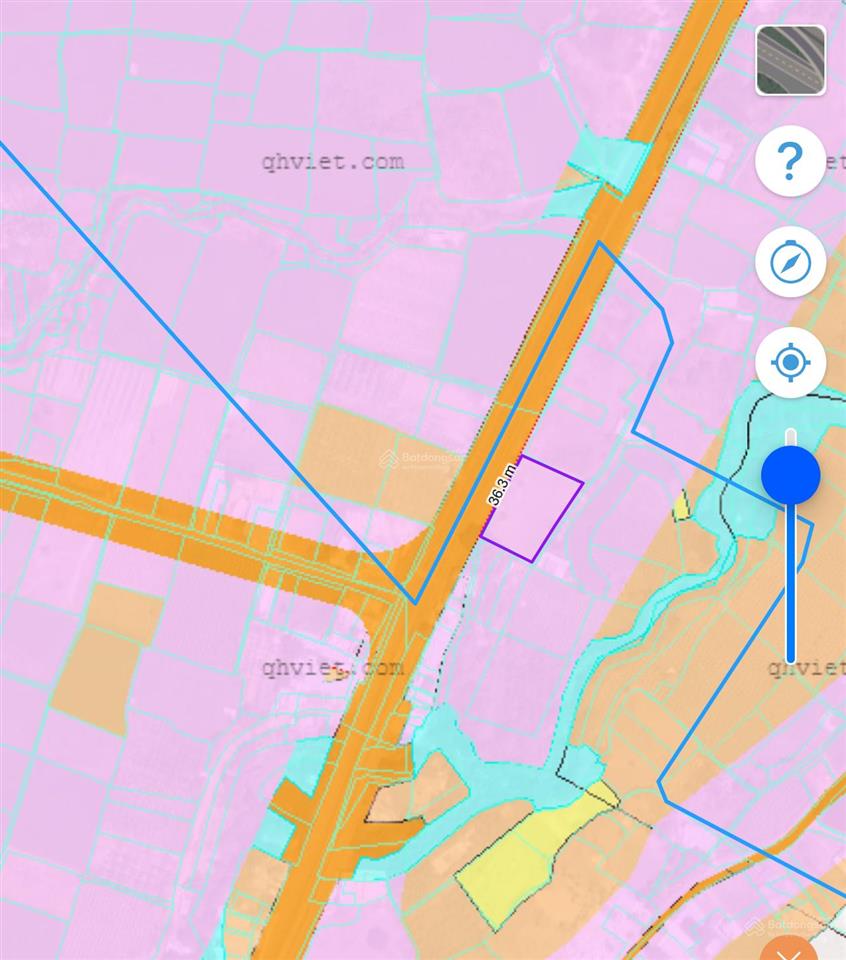Click the small yellow parcel beside water

tap(680, 506)
